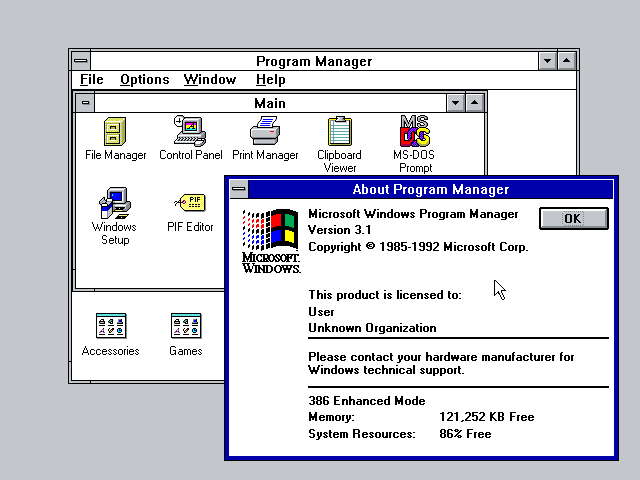This screenshot has width=640, height=480.
Task: Click OK in About Program Manager dialog
Action: point(573,218)
